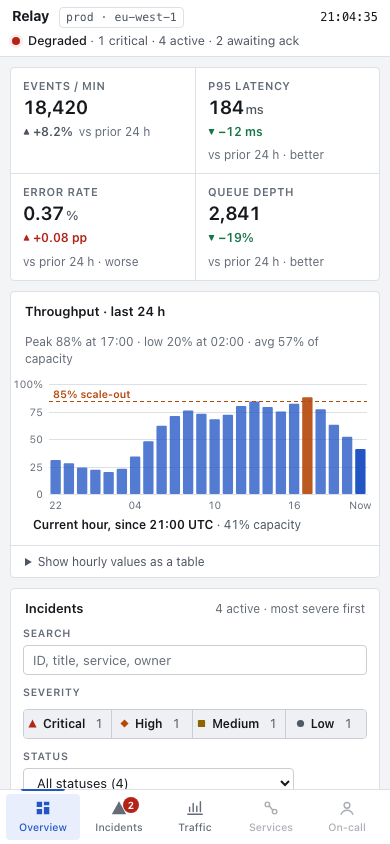The image size is (390, 844).
Task: Click Current hour, since 21:00 UTC caption
Action: point(123,525)
